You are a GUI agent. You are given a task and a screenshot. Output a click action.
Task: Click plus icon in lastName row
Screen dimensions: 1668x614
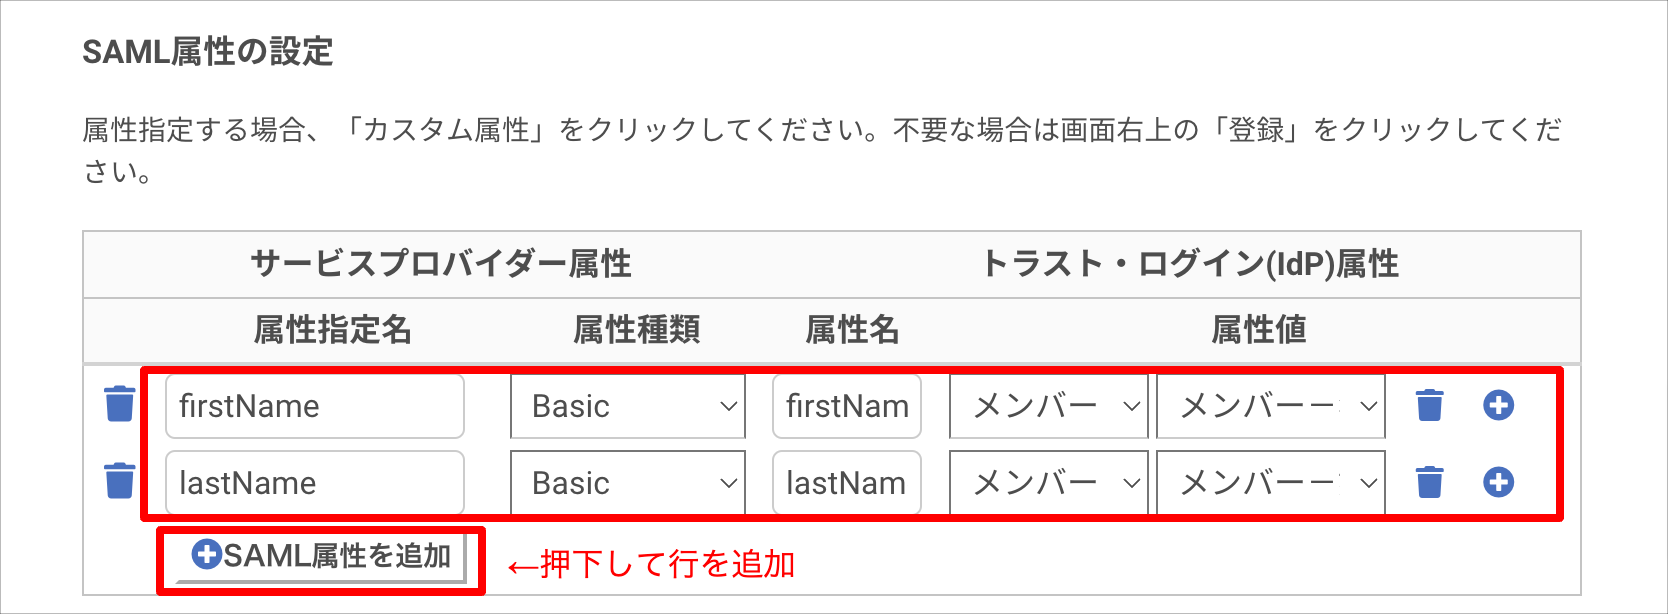(1498, 482)
